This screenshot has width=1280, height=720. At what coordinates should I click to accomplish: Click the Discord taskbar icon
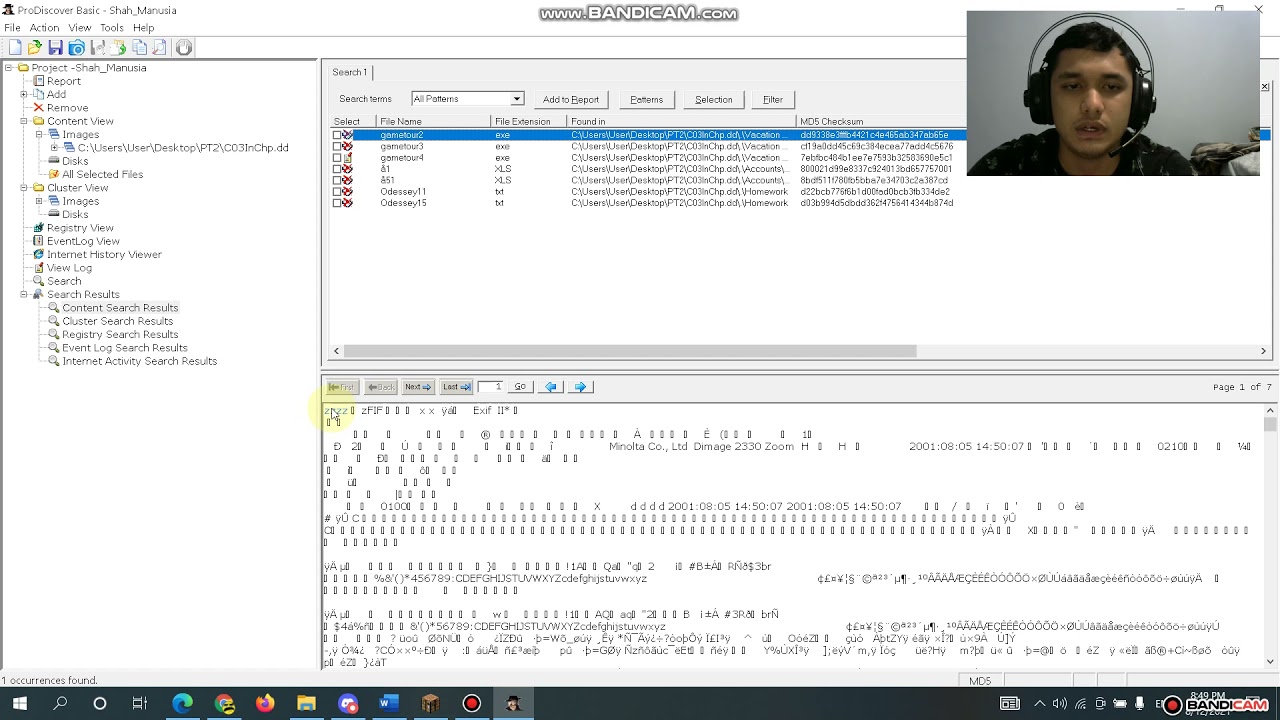pyautogui.click(x=348, y=704)
